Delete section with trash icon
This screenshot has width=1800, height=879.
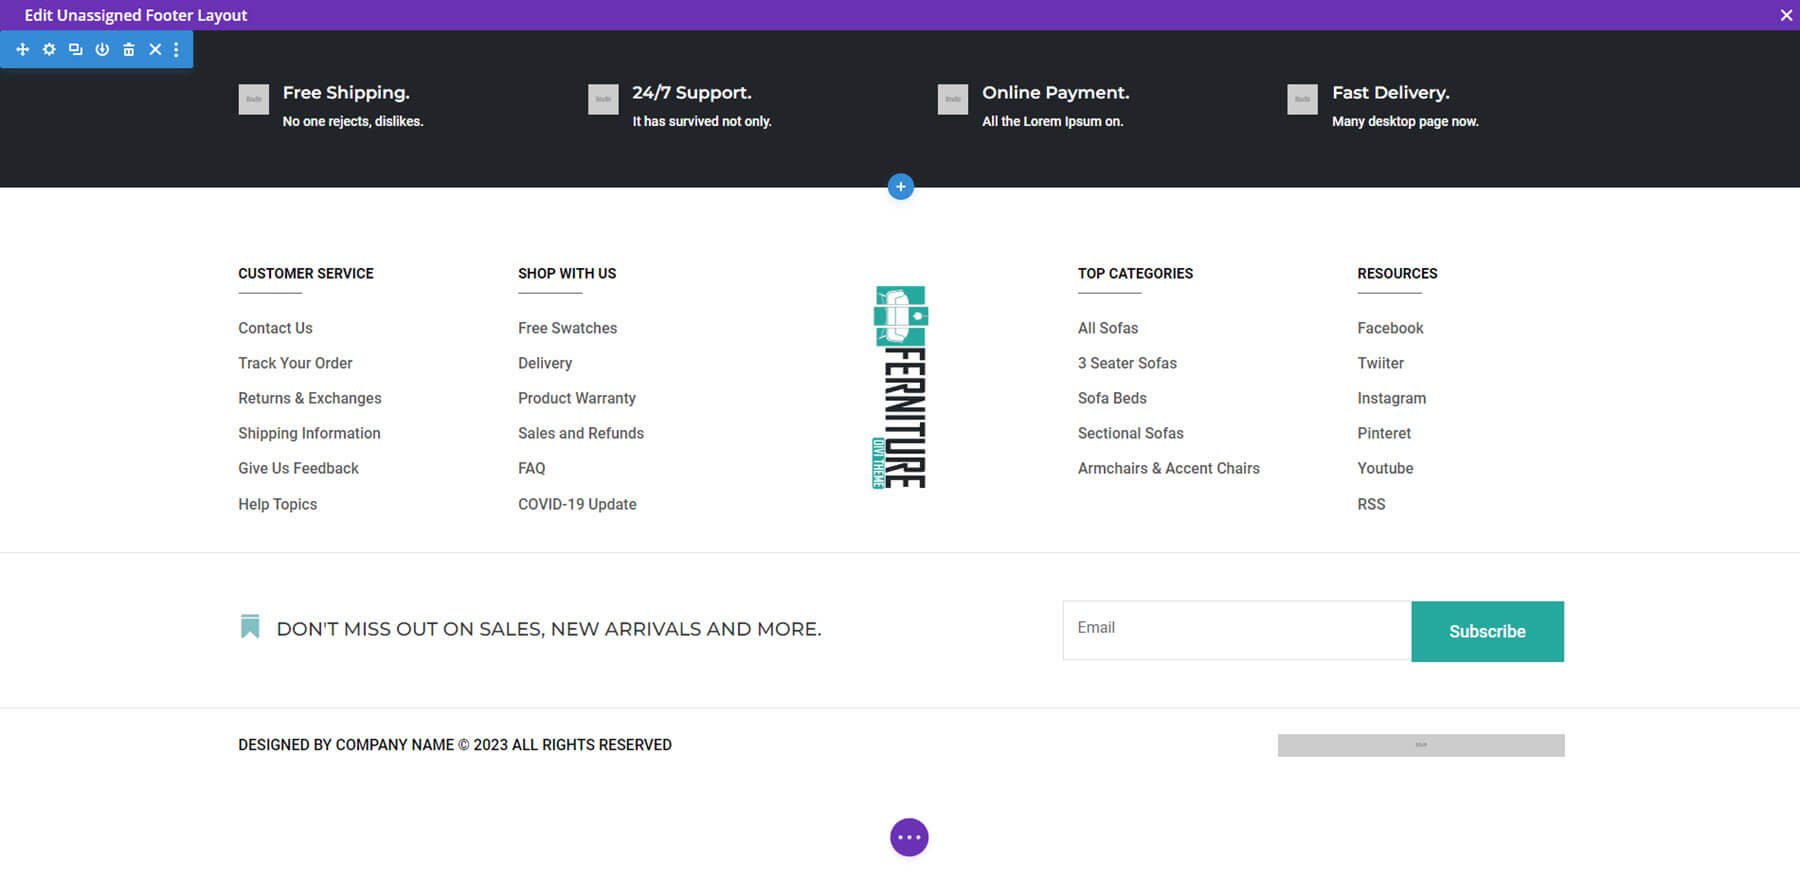click(x=128, y=49)
